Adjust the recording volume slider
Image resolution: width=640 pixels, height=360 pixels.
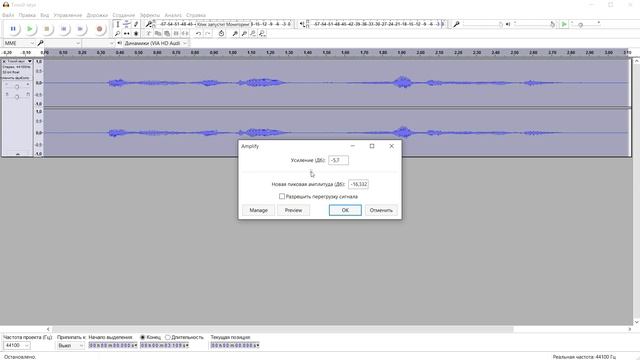pos(483,24)
